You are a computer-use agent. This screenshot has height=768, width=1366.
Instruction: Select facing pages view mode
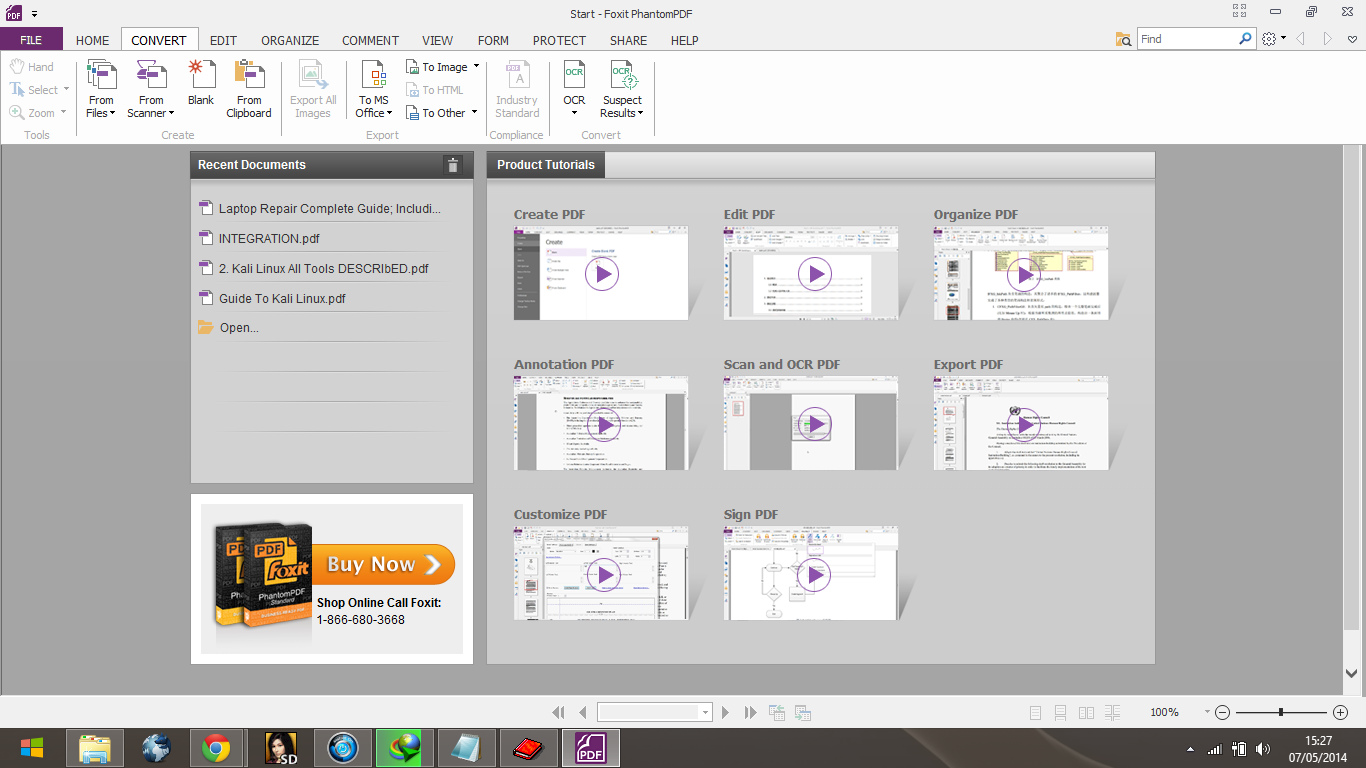1086,712
